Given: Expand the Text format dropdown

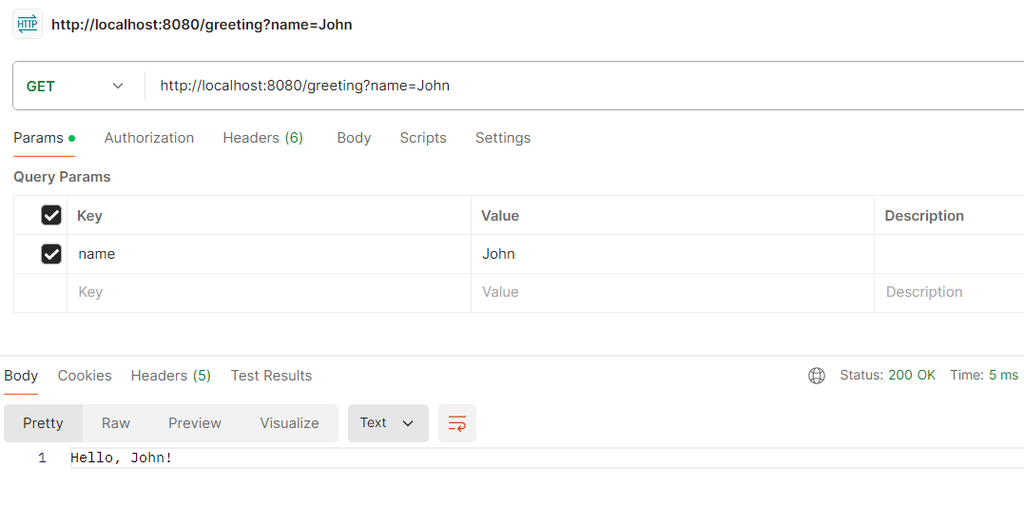Looking at the screenshot, I should pos(387,423).
